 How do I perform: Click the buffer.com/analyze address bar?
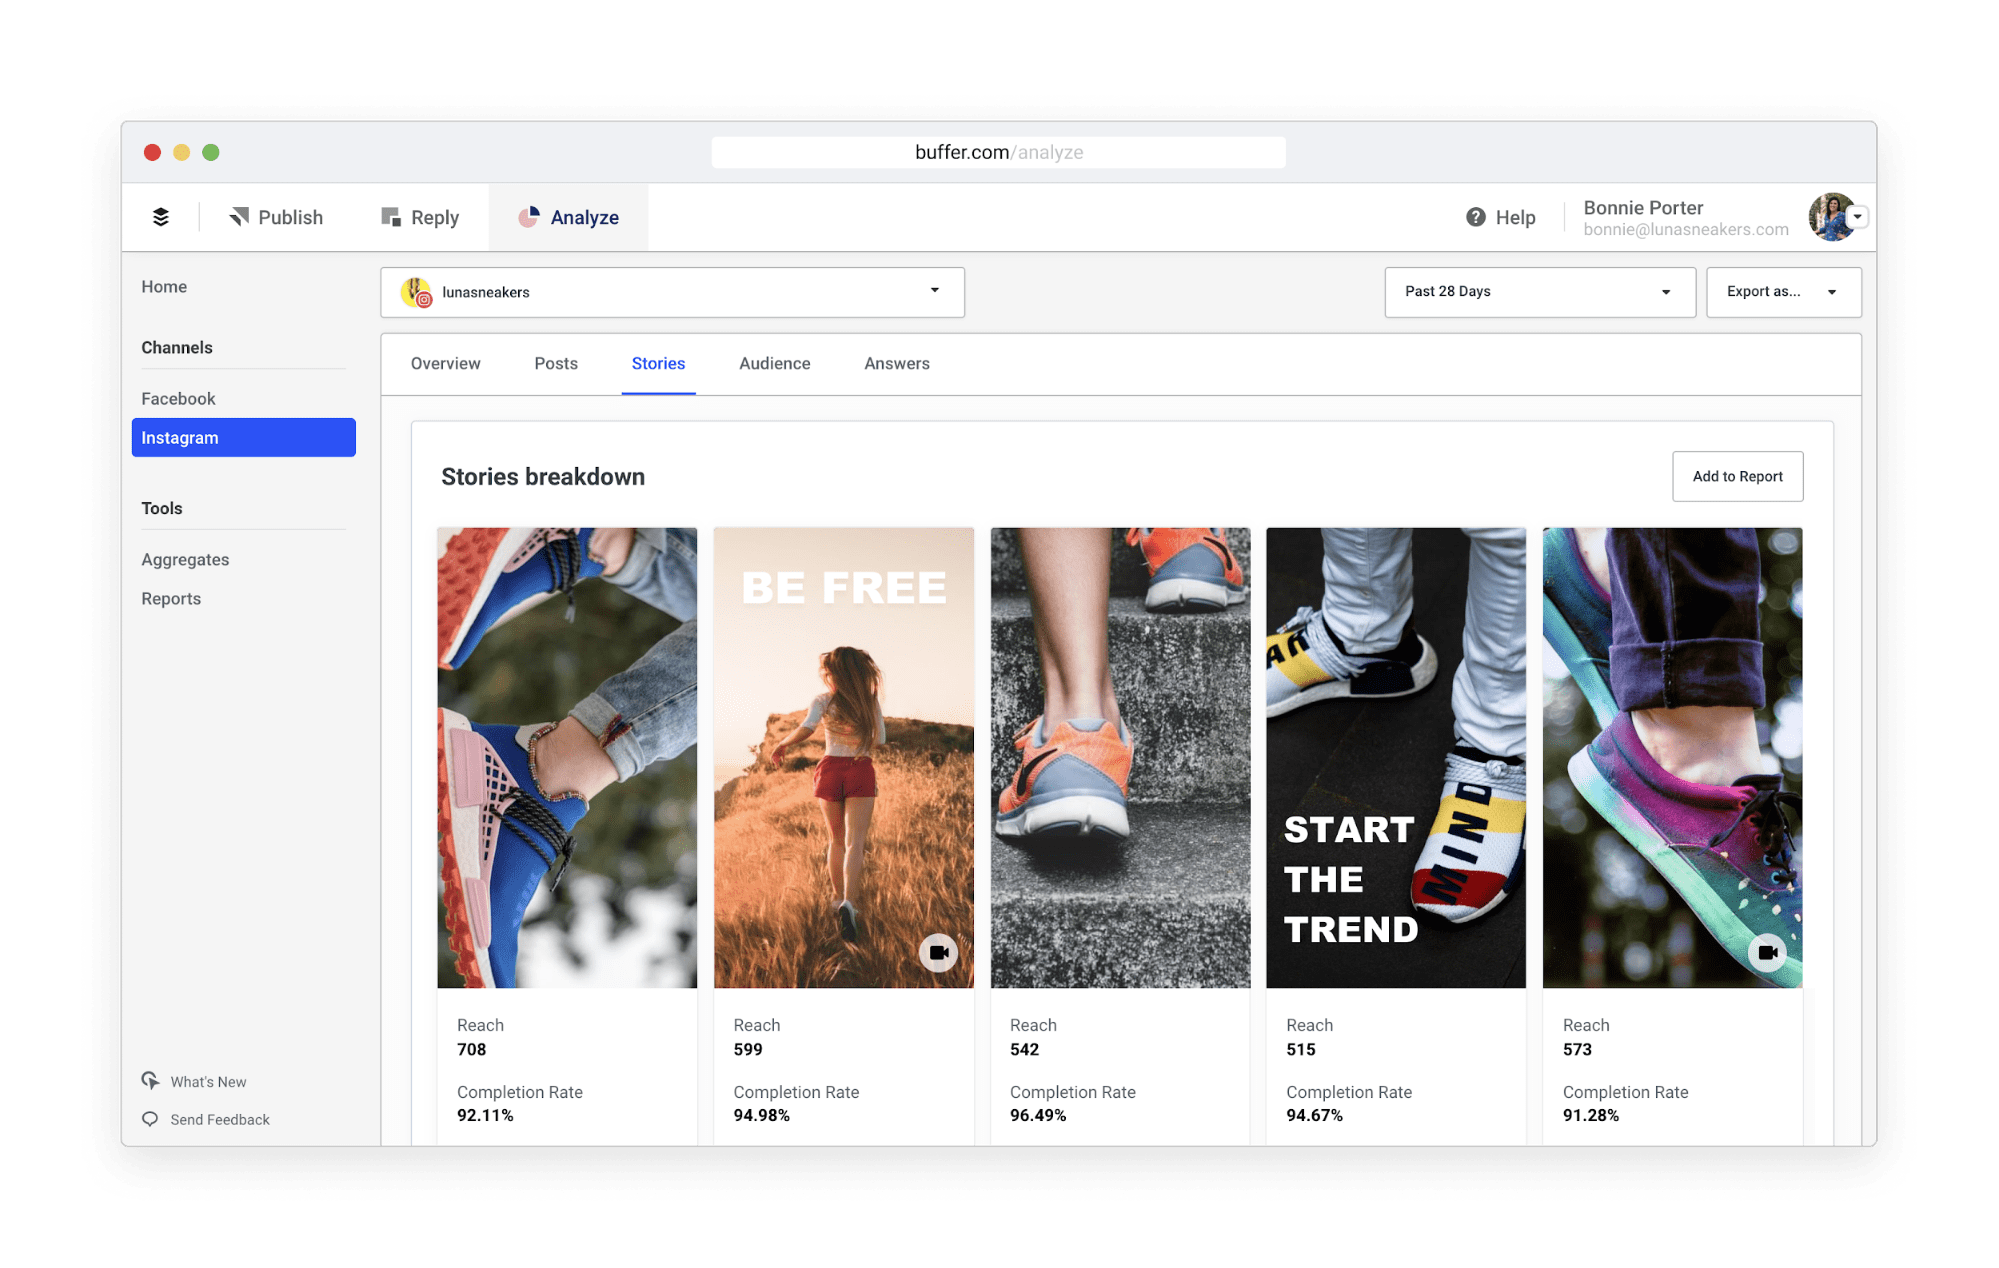998,152
